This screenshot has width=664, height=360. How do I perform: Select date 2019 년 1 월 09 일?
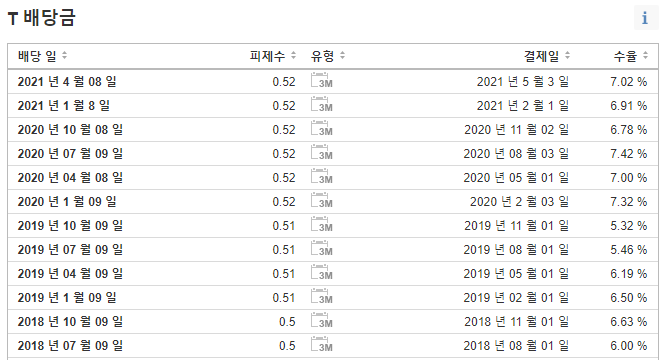67,298
